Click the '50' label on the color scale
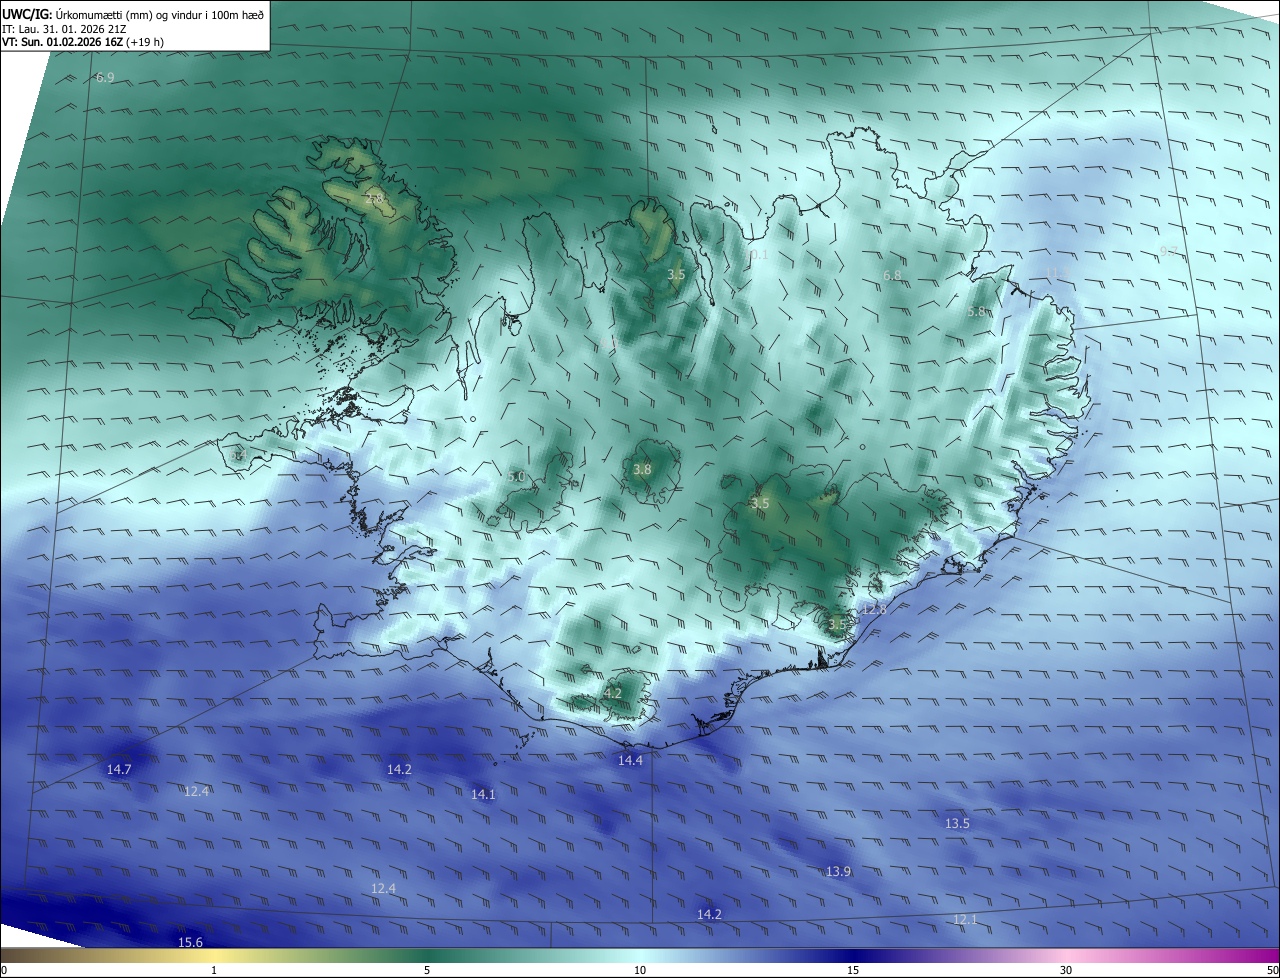Screen dimensions: 1280x978 (1272, 970)
